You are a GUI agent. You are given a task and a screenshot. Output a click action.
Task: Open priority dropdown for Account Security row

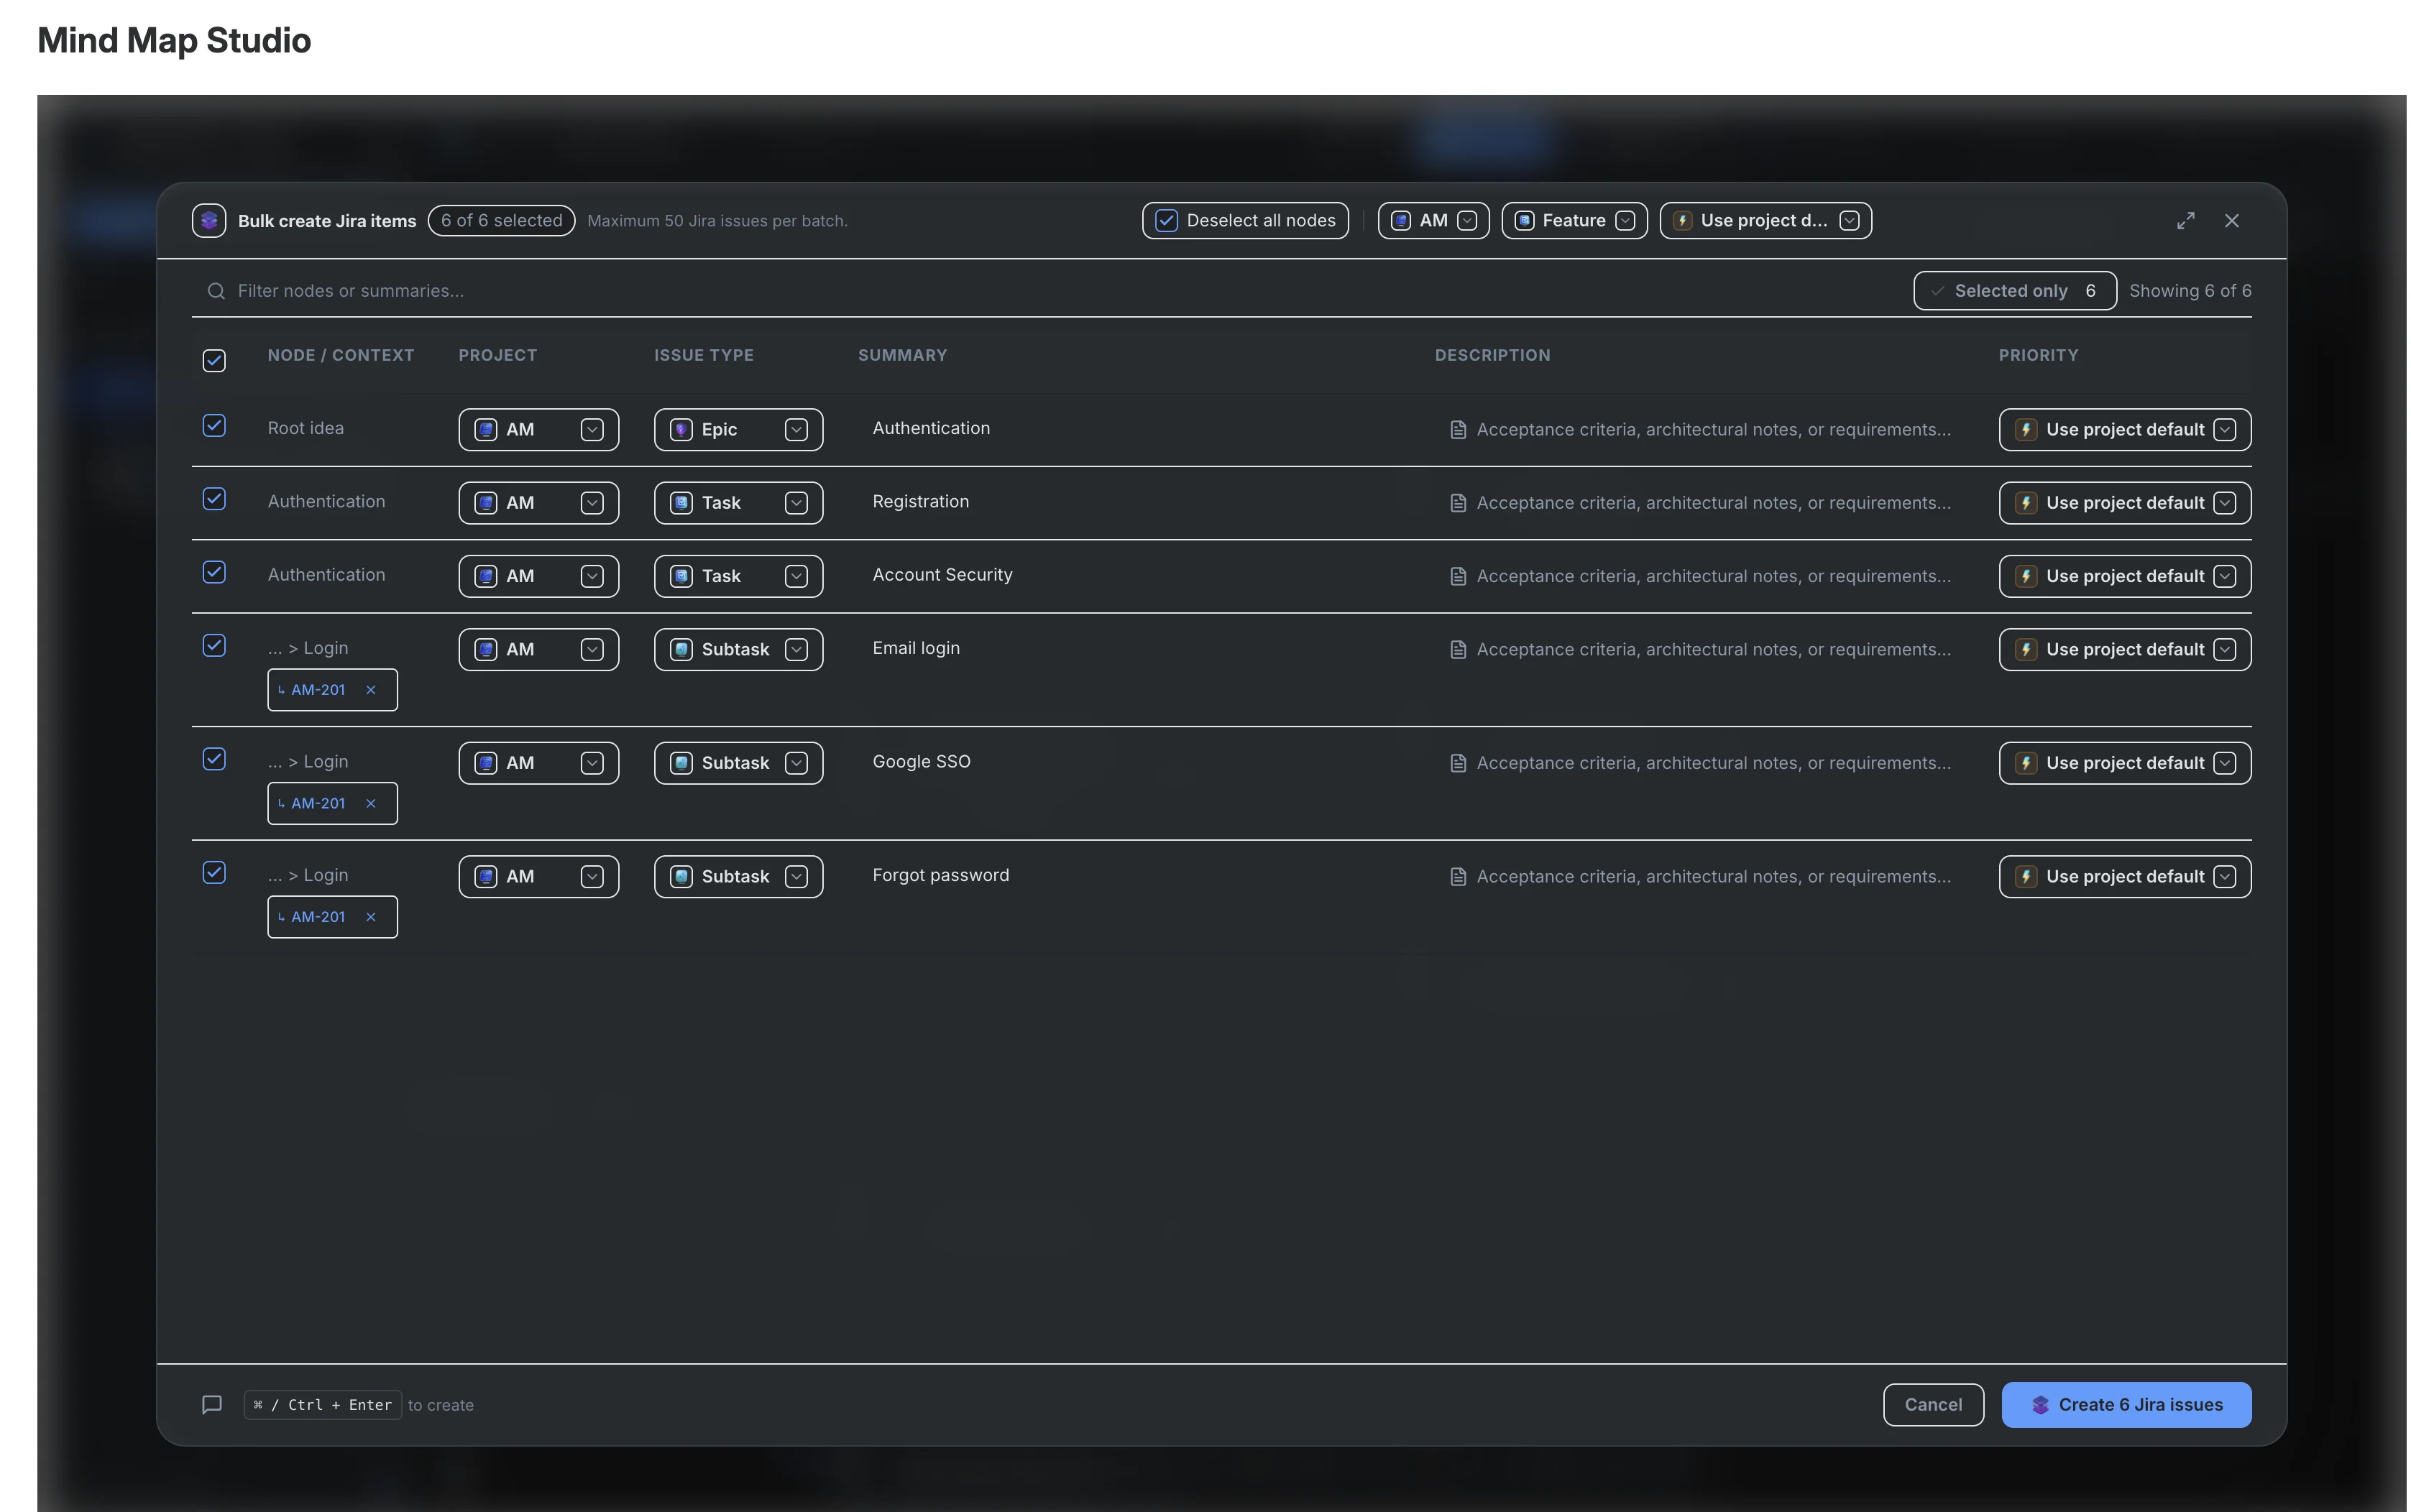[x=2124, y=576]
